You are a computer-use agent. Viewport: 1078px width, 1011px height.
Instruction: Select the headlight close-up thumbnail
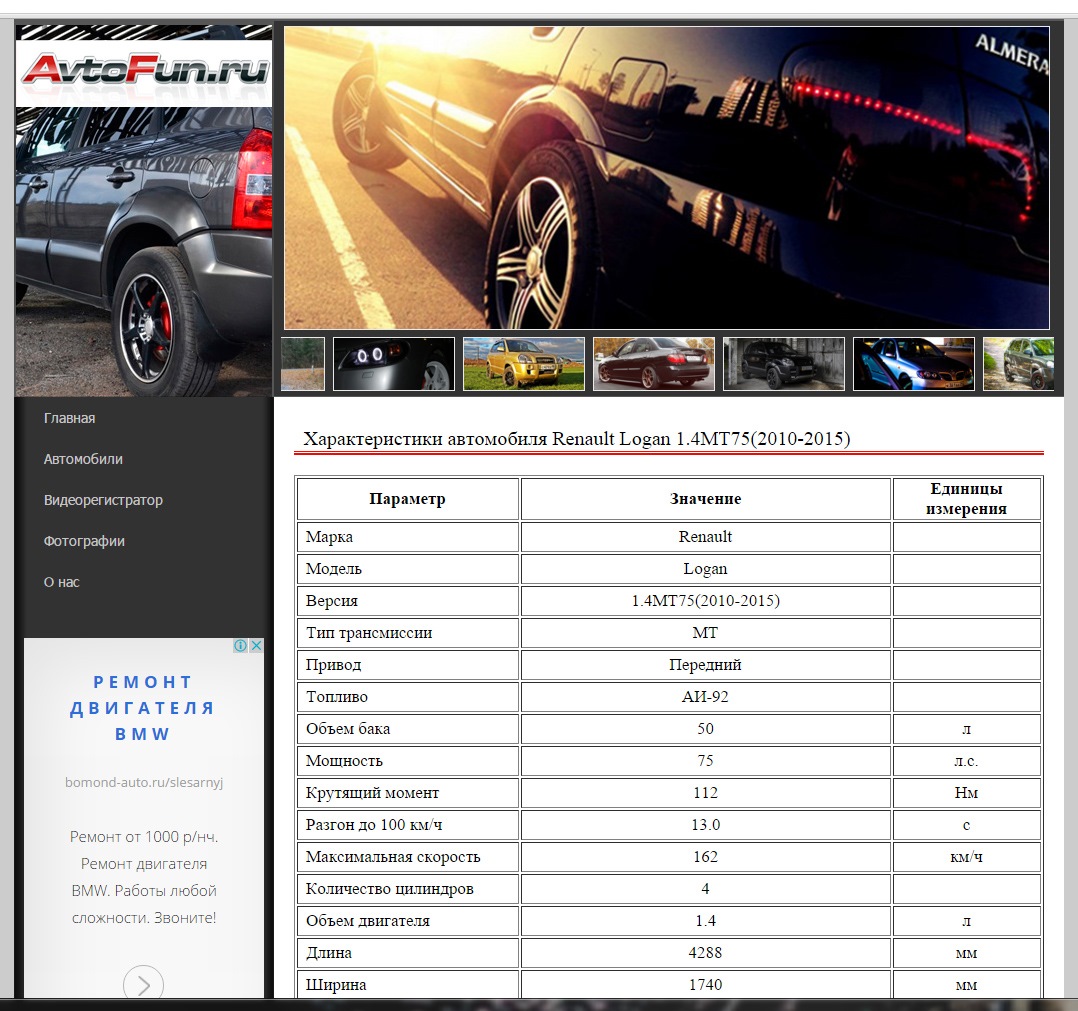click(394, 364)
